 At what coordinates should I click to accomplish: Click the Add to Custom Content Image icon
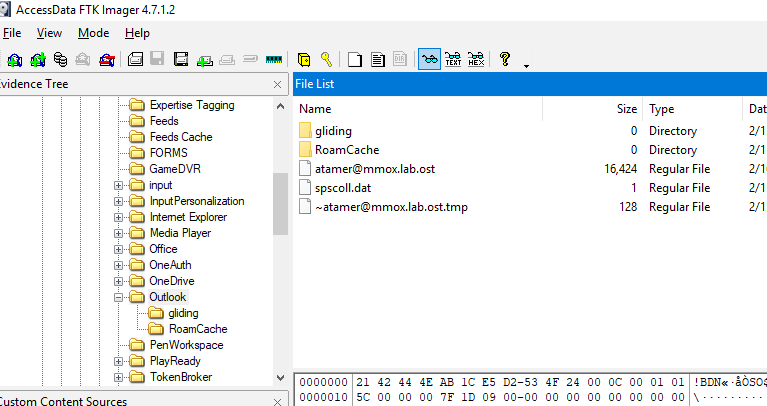(204, 60)
